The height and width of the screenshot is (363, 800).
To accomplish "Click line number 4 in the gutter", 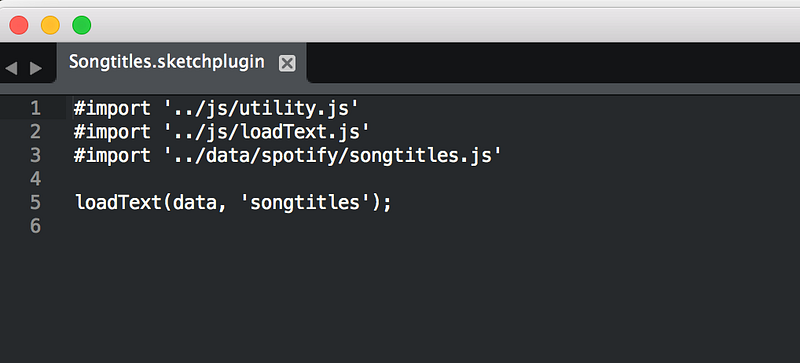I will 35,179.
